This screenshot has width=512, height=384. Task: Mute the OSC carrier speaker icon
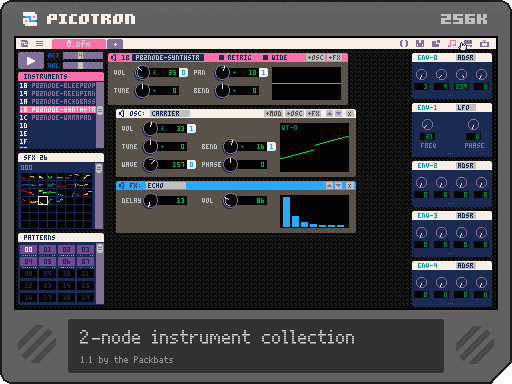122,114
